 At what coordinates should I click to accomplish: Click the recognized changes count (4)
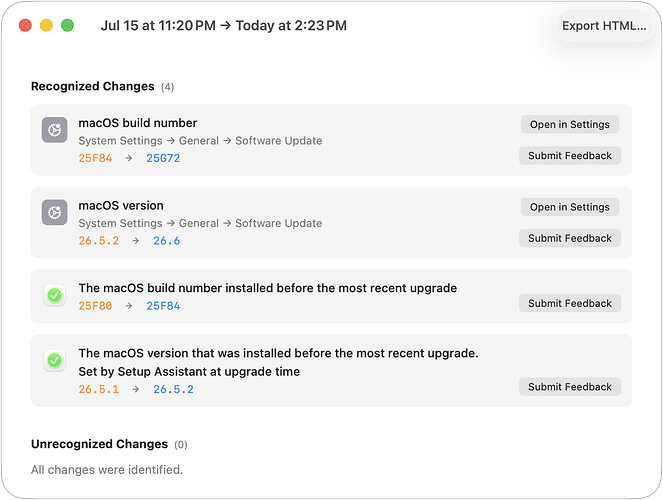click(167, 87)
